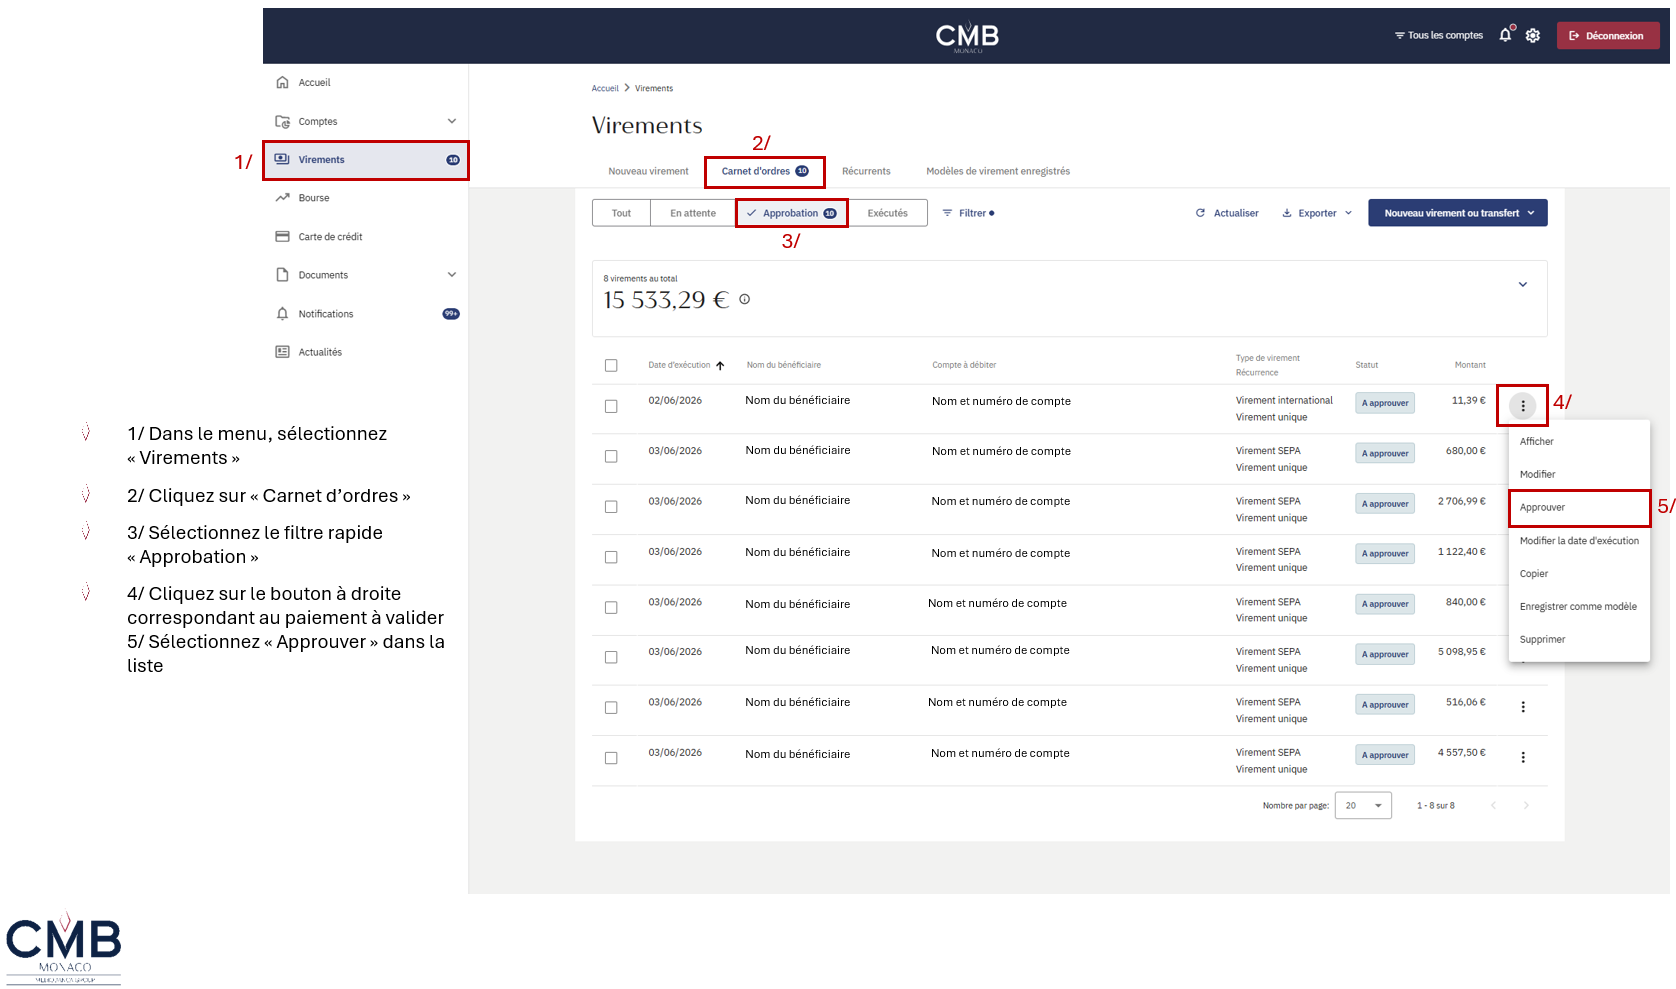Click the Carte de crédit card icon
Viewport: 1676px width, 989px height.
click(x=282, y=237)
